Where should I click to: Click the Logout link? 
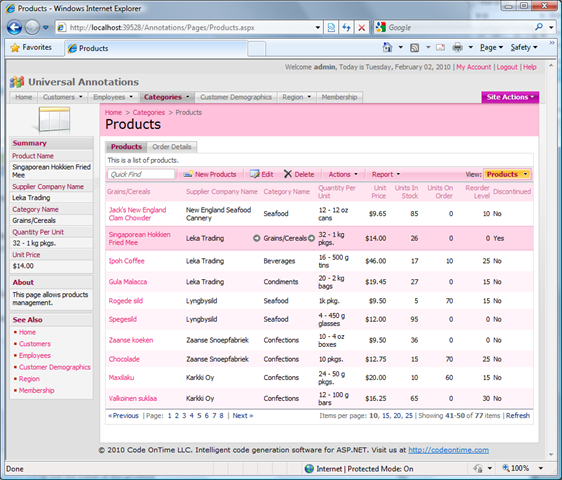pyautogui.click(x=507, y=67)
